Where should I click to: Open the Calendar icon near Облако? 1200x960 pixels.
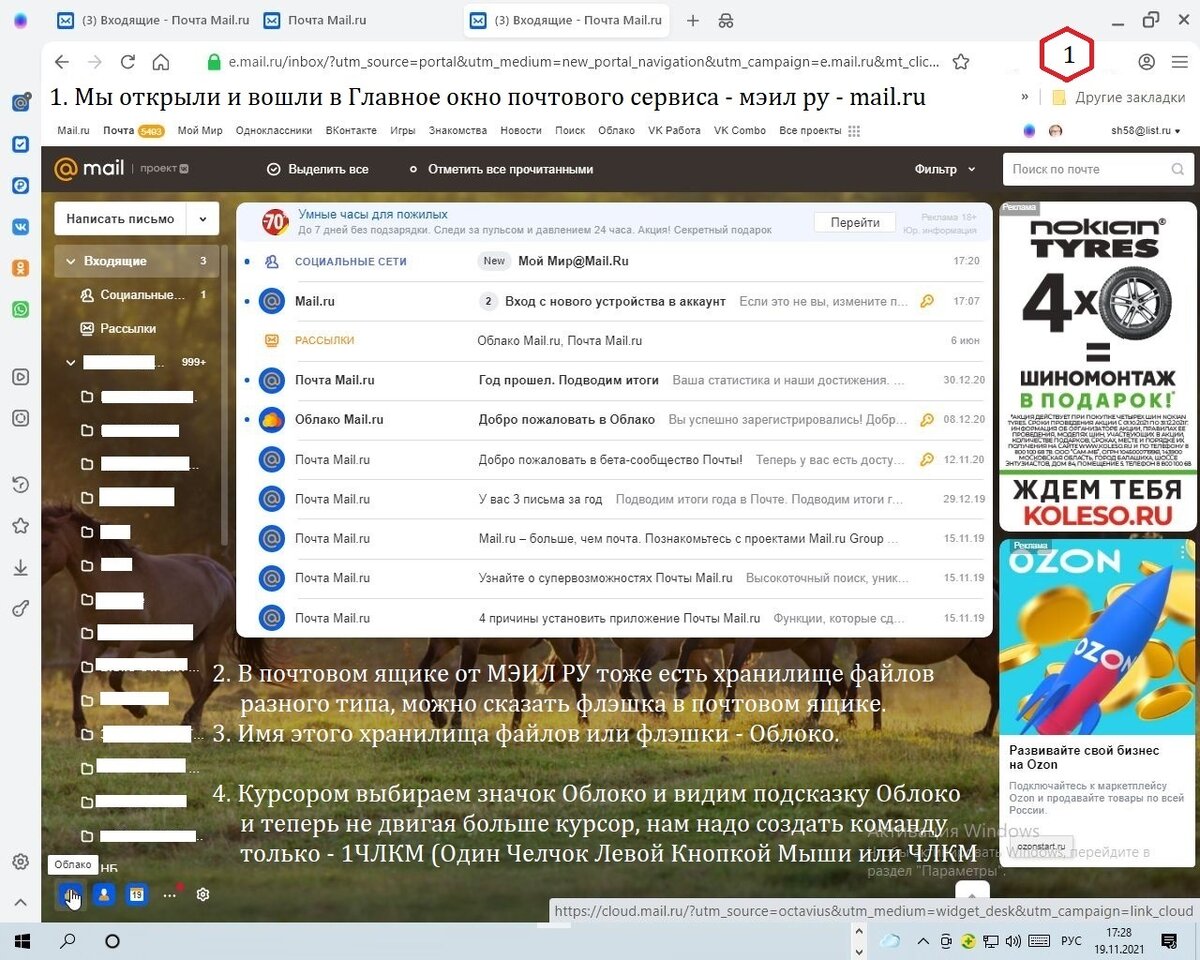pyautogui.click(x=135, y=894)
